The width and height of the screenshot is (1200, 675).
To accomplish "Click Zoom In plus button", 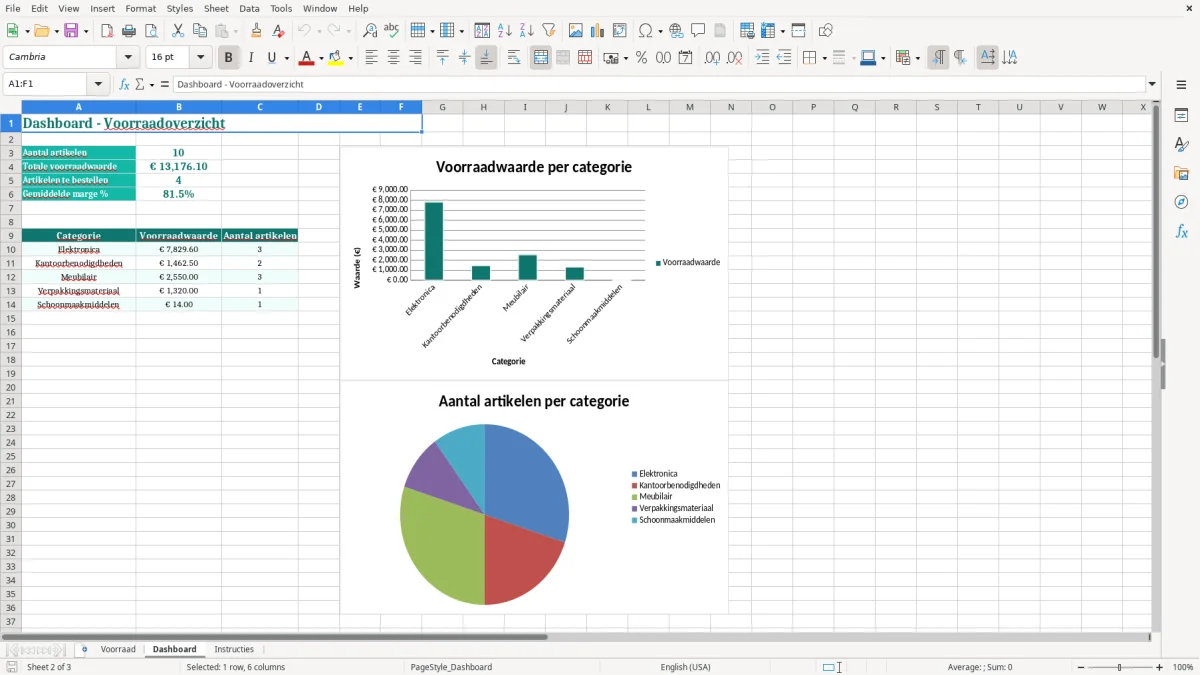I will (x=1159, y=667).
